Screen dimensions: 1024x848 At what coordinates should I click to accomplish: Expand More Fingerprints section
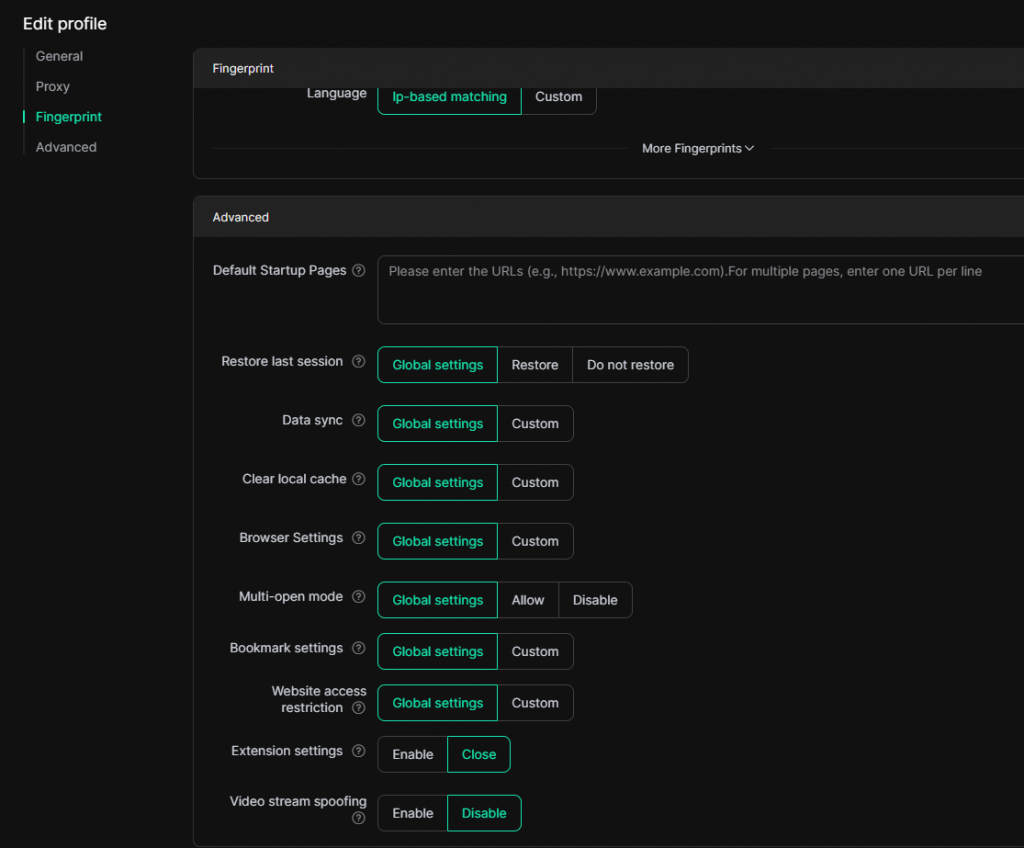pos(697,149)
